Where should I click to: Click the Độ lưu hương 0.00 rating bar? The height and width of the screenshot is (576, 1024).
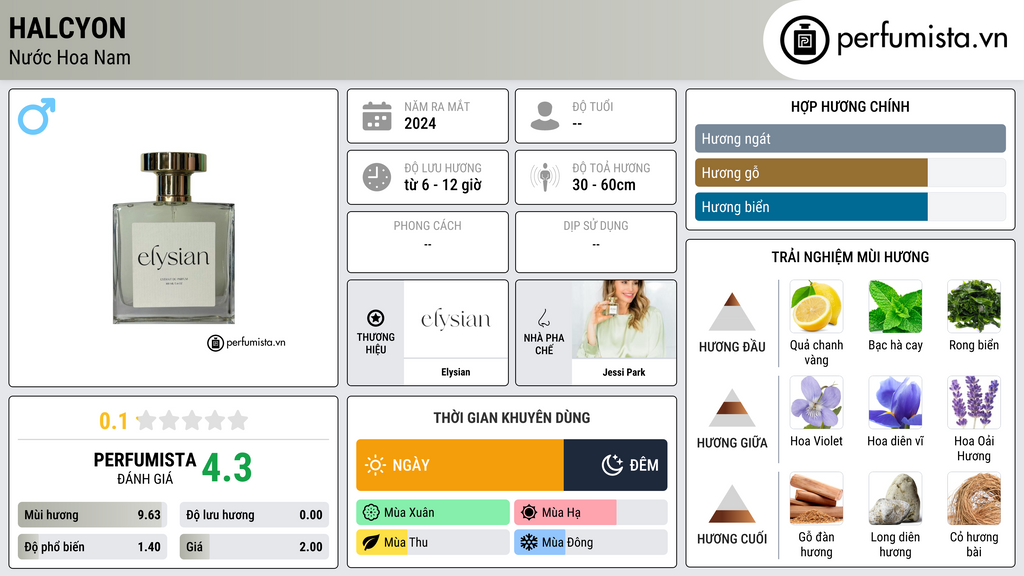[x=254, y=515]
